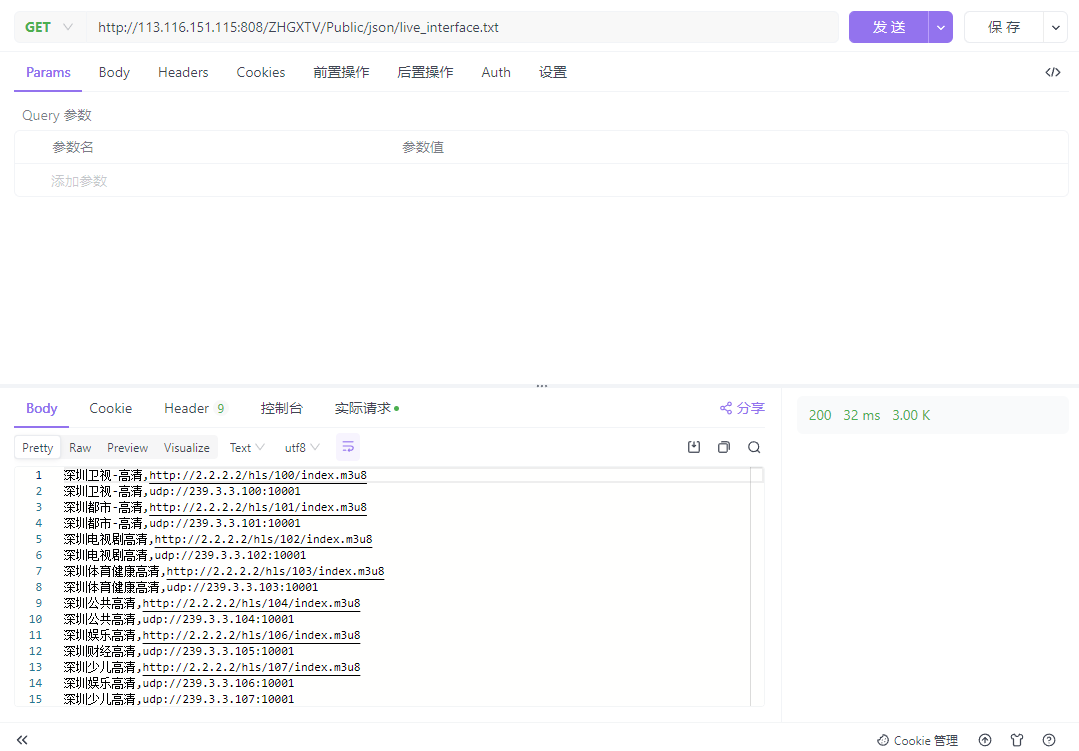Collapse the sidebar with the « chevron

click(x=22, y=739)
